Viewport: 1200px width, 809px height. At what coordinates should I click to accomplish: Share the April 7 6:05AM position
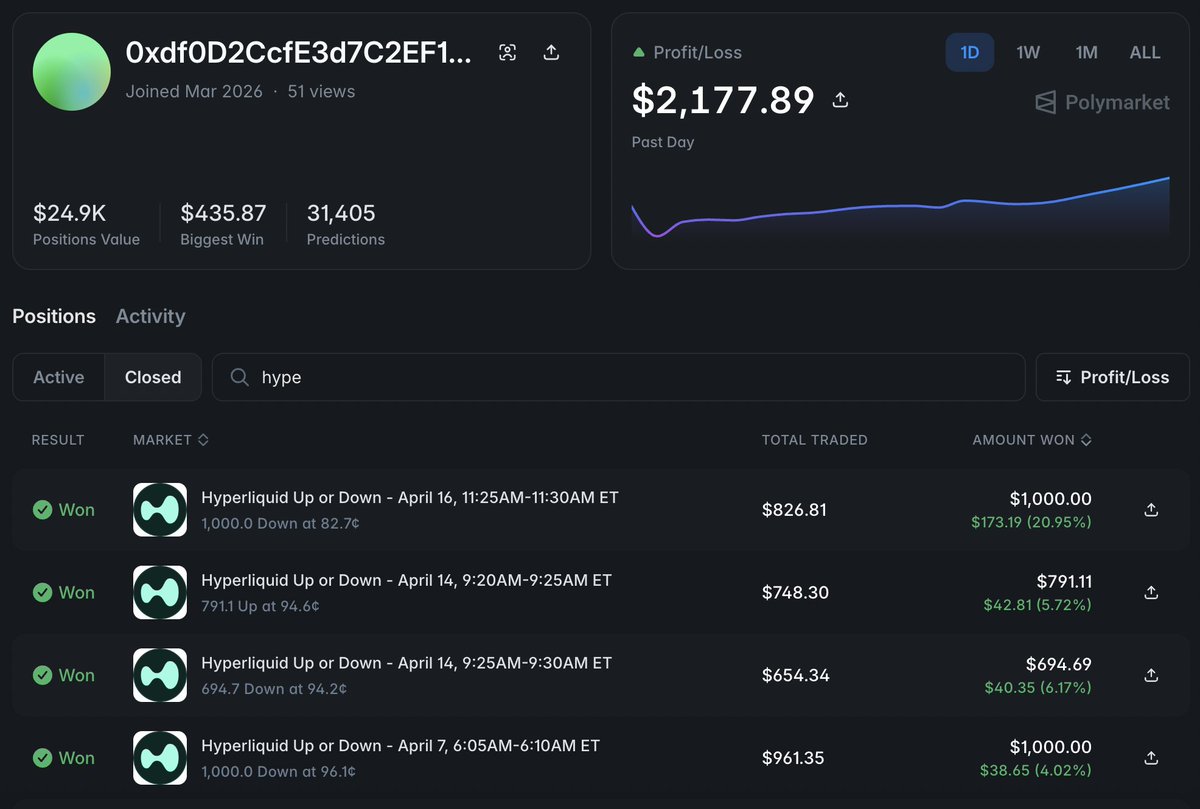(x=1151, y=758)
